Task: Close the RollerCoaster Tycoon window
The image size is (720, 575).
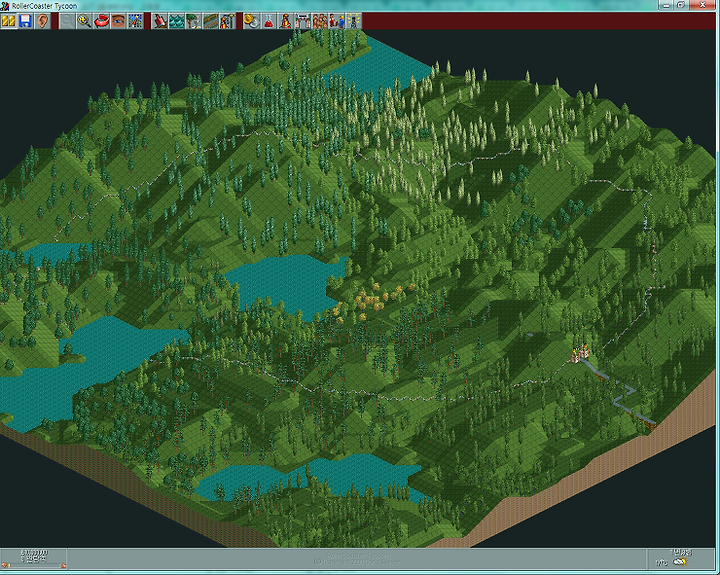Action: pos(703,5)
